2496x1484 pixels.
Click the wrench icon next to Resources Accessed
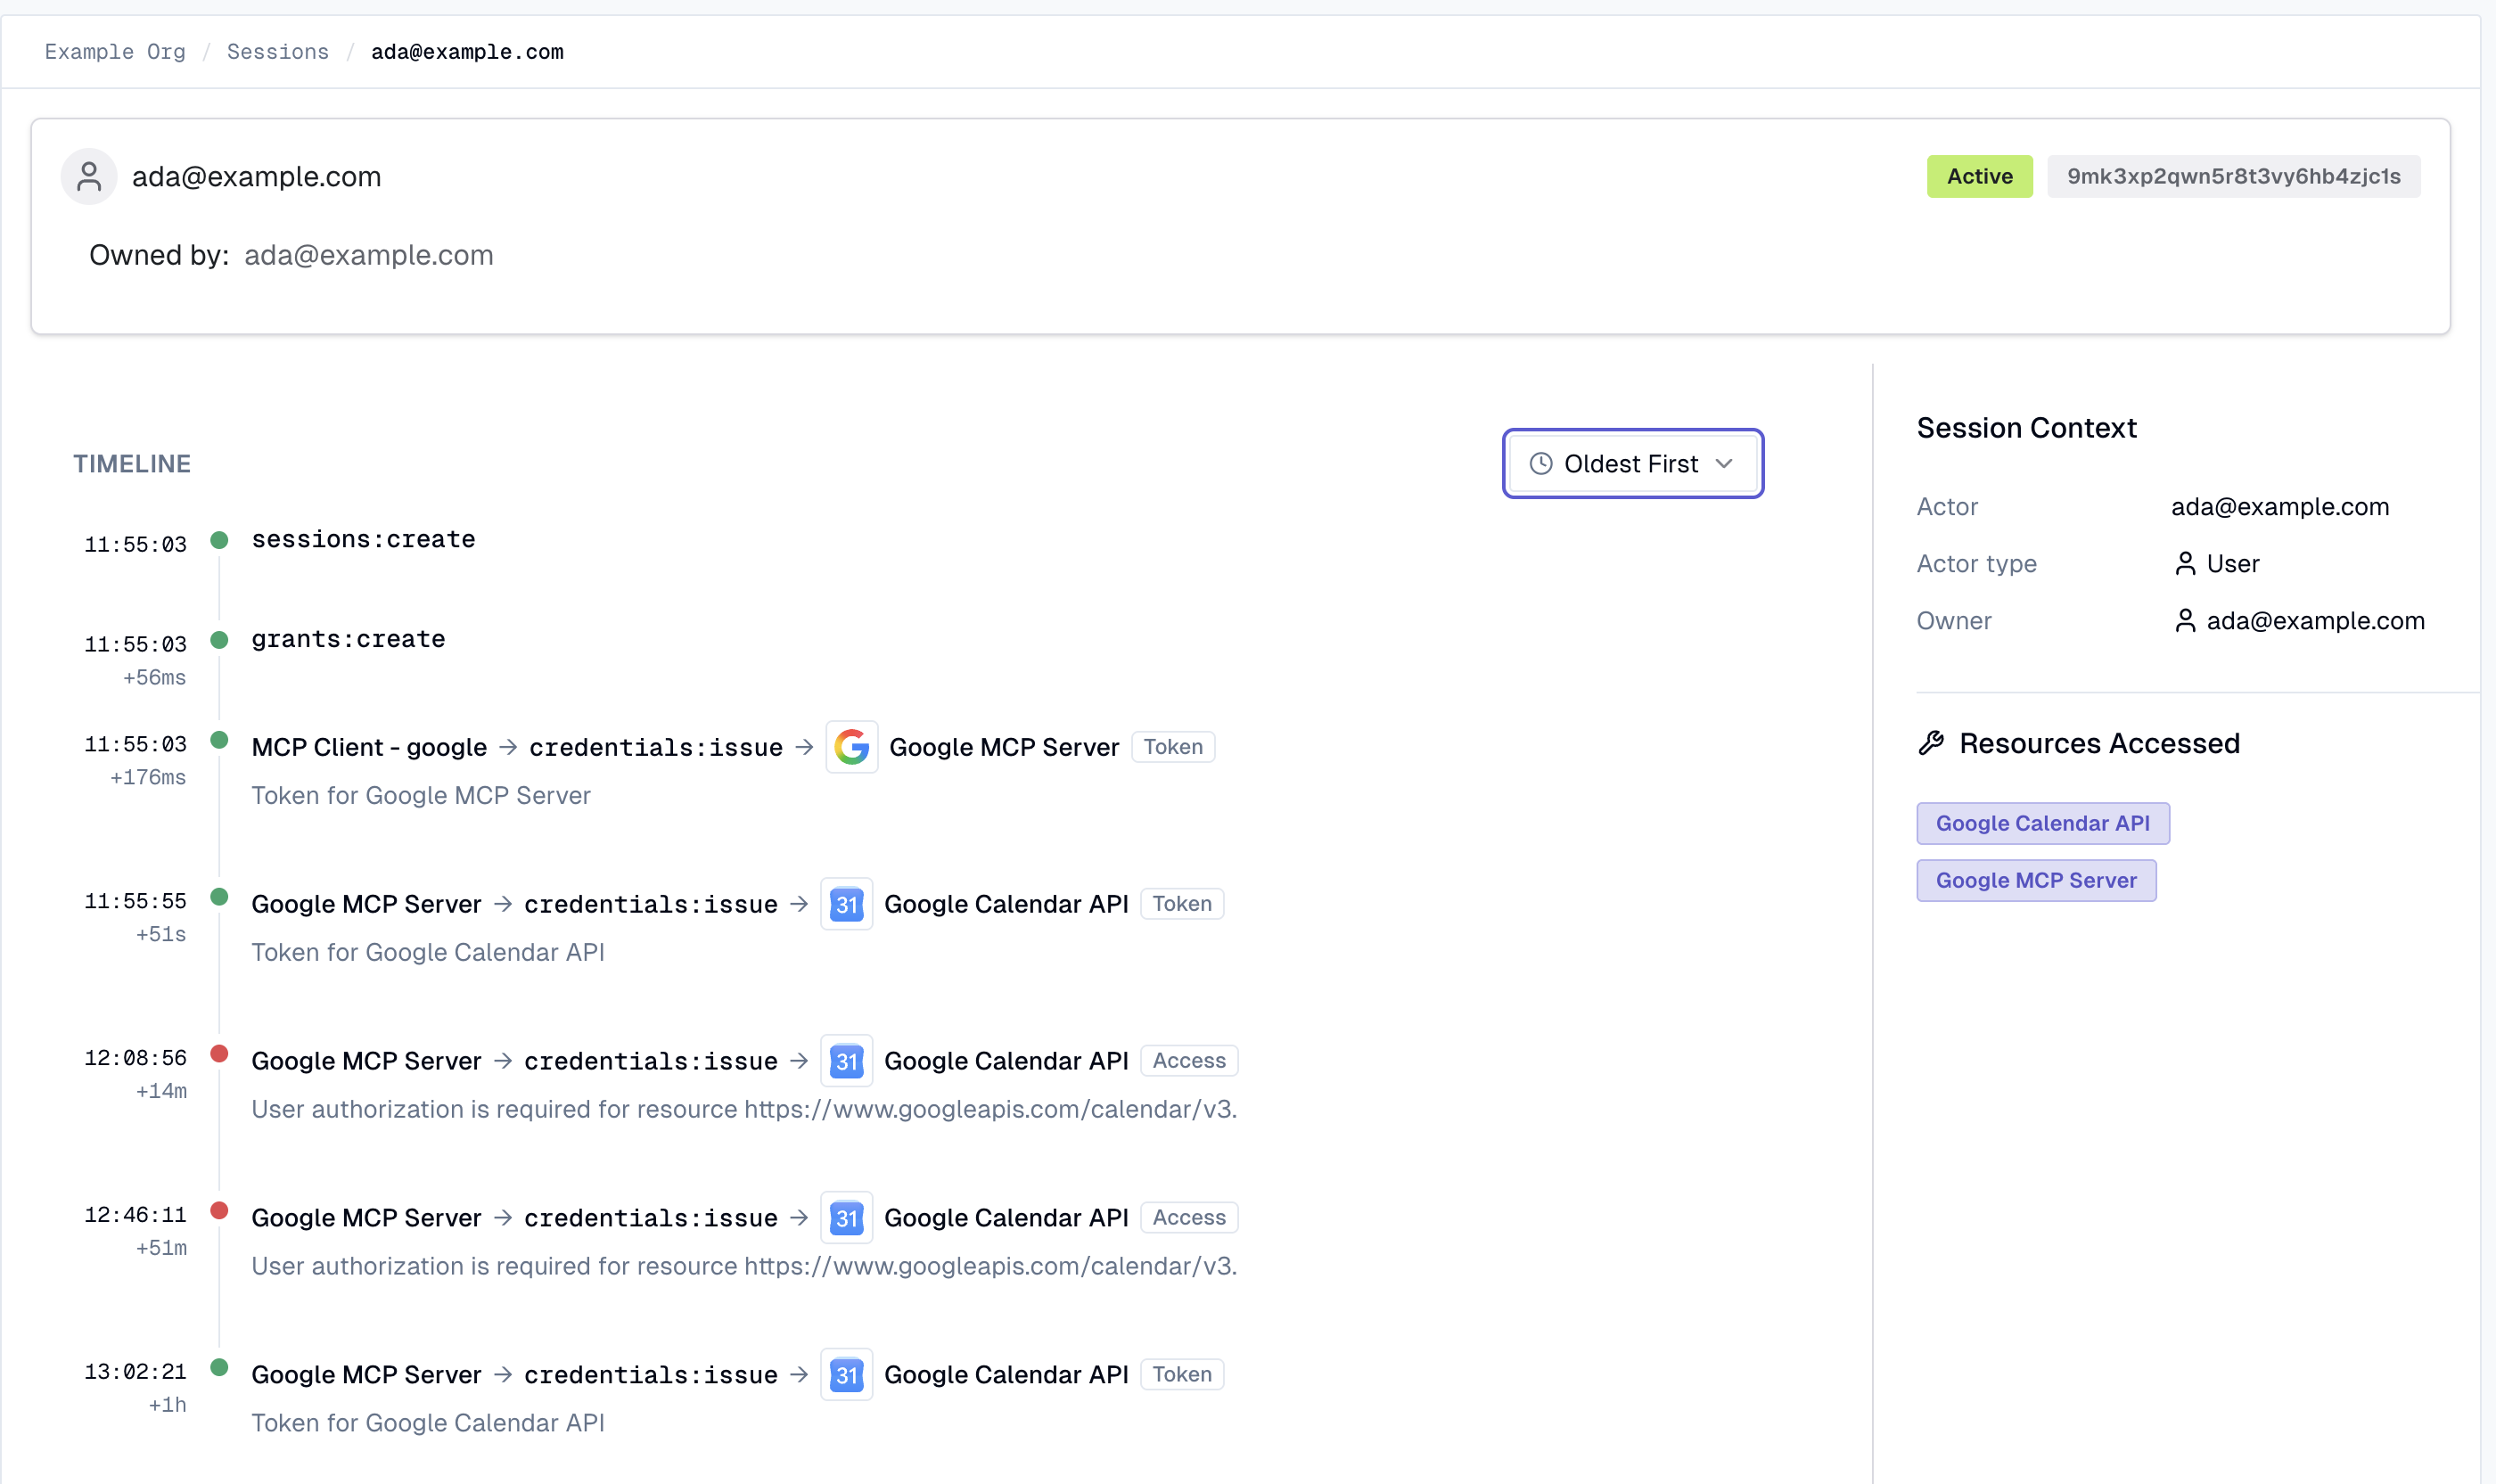point(1931,744)
